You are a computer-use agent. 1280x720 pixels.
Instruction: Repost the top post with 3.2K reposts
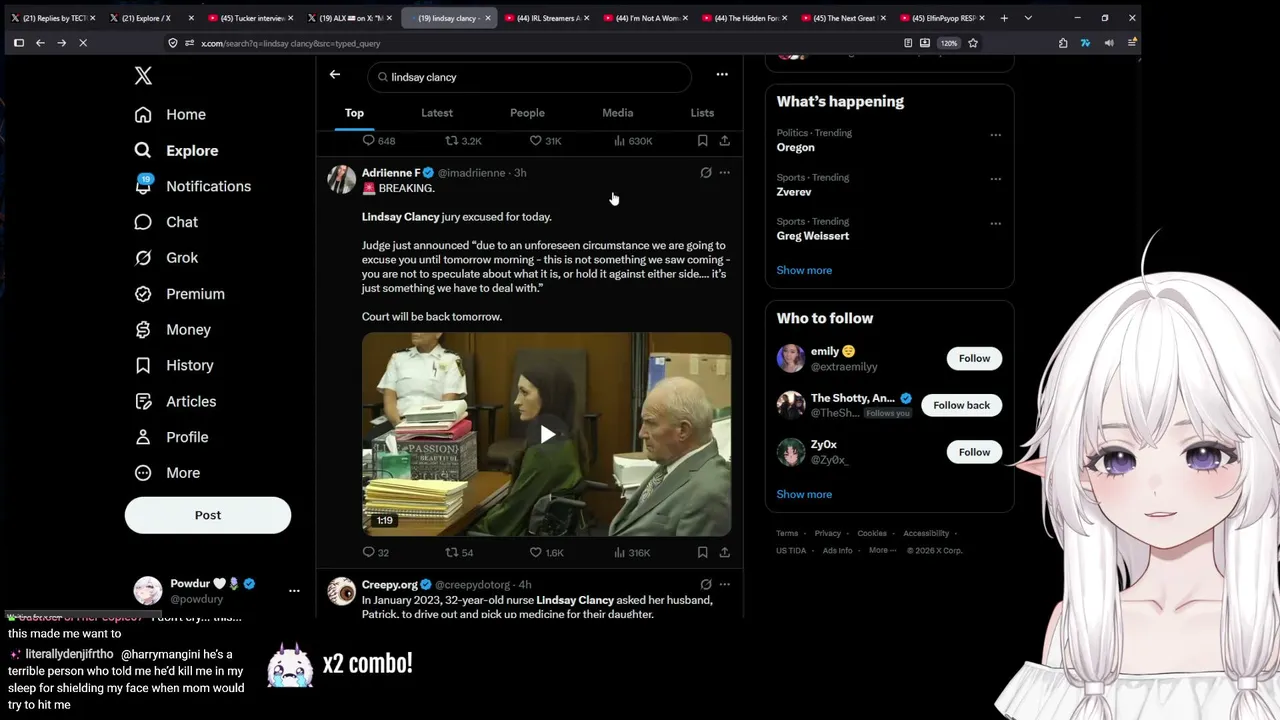[463, 141]
